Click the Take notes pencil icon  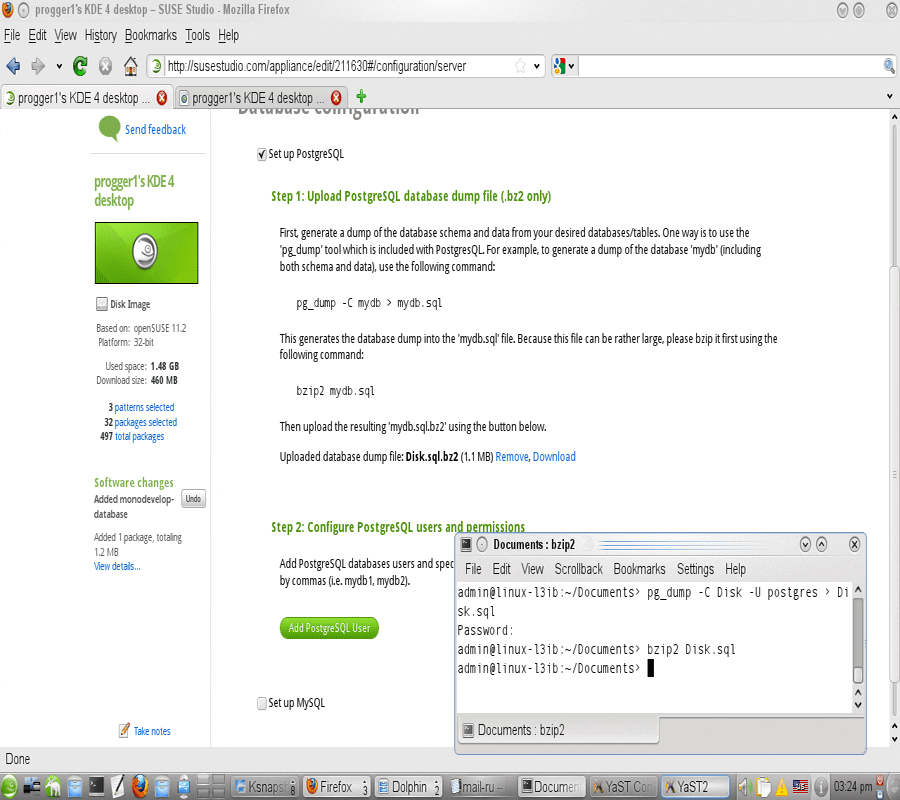point(124,731)
